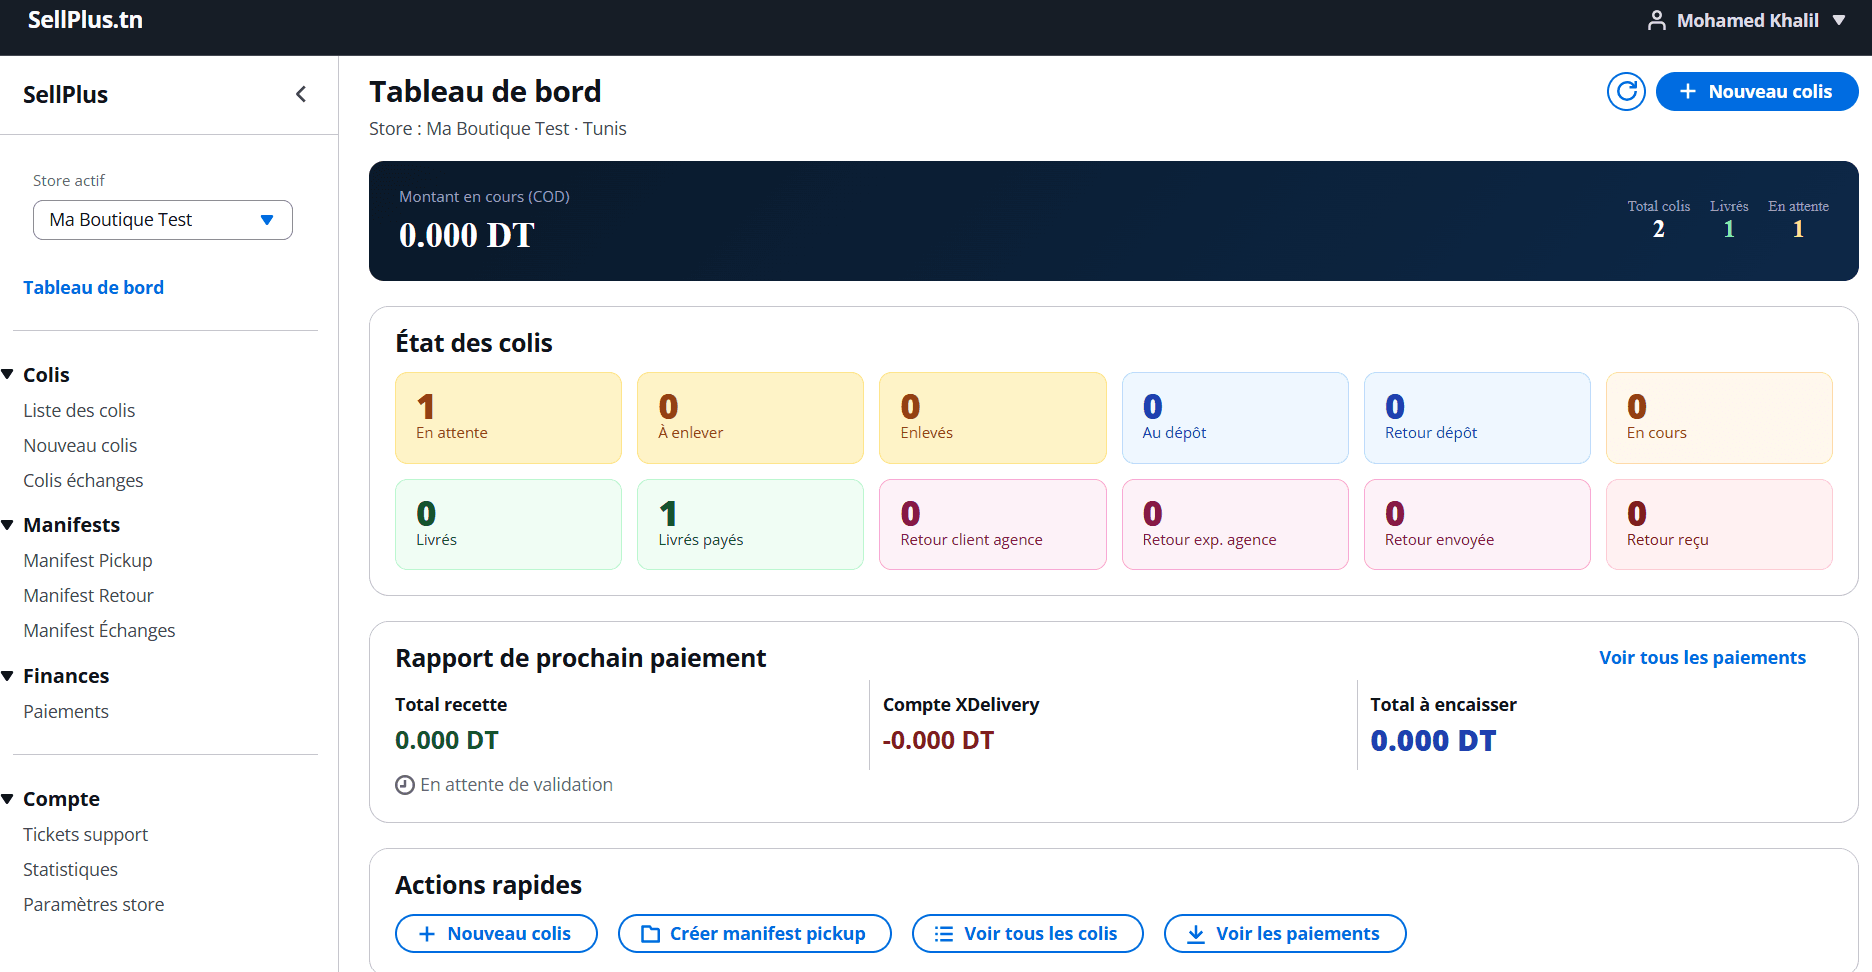
Task: Click the Total recette amount
Action: 447,741
